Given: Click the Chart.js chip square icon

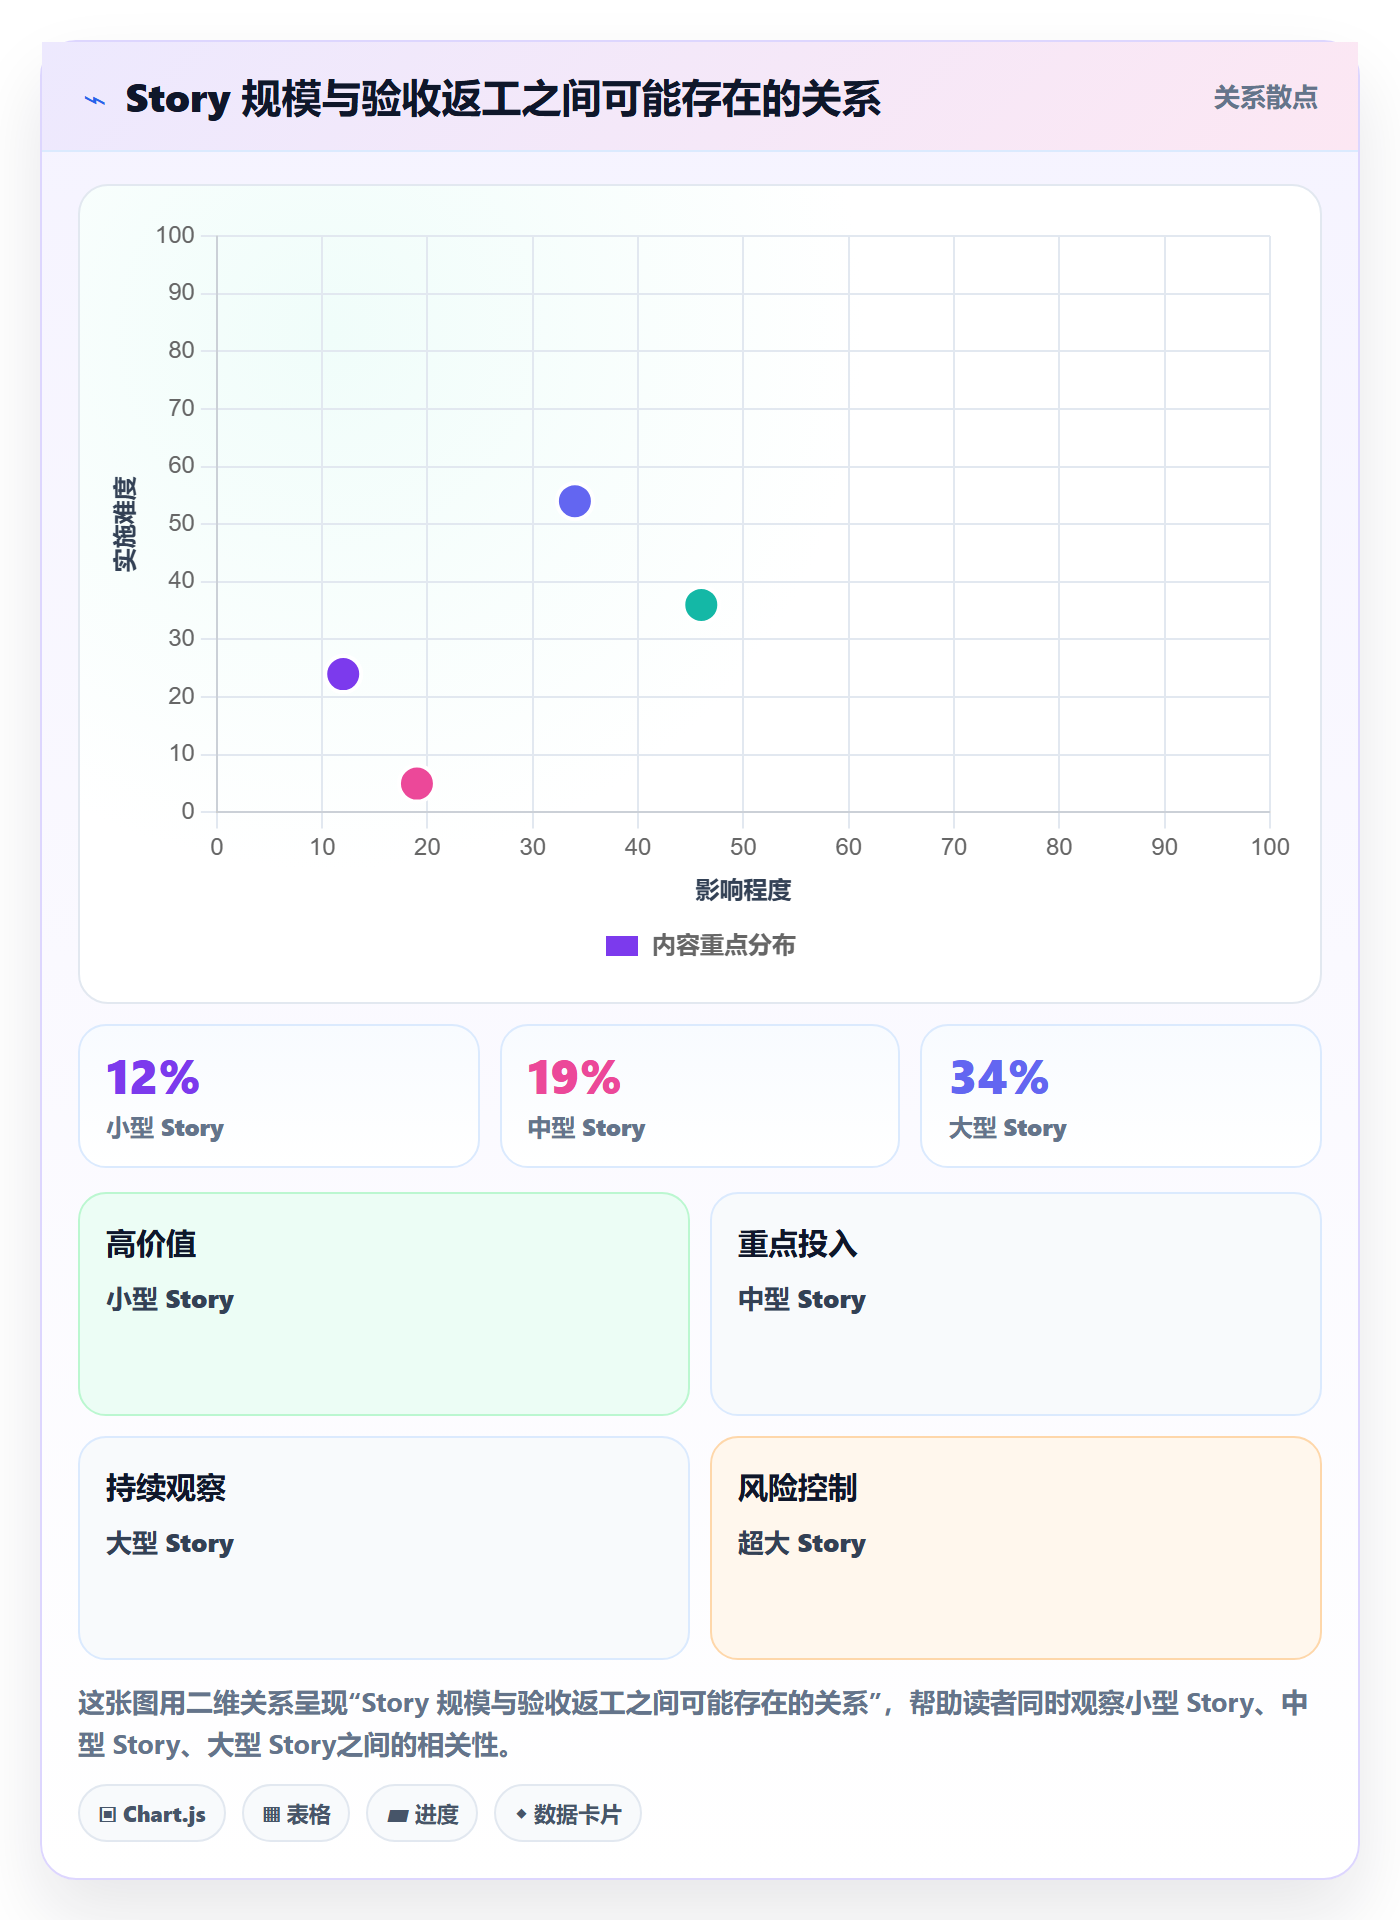Looking at the screenshot, I should coord(108,1815).
